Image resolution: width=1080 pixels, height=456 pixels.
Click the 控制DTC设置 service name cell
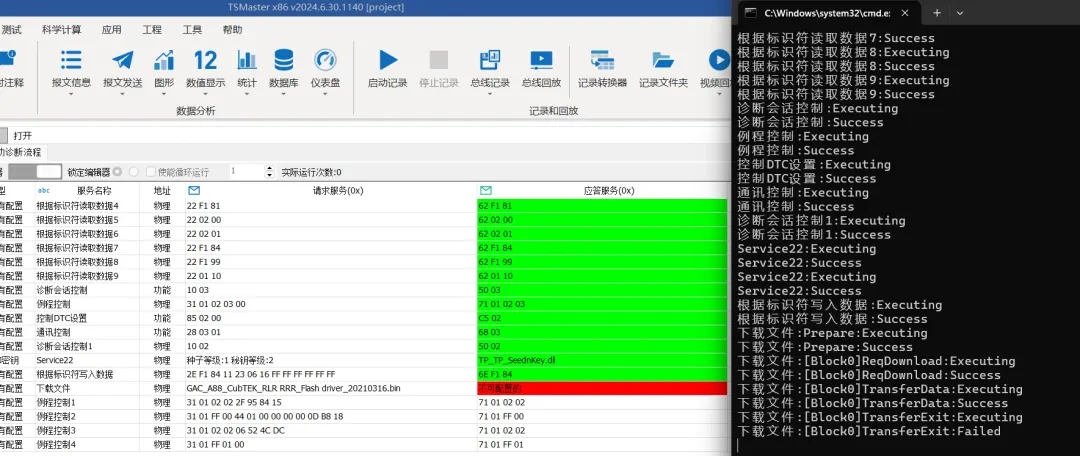click(62, 318)
